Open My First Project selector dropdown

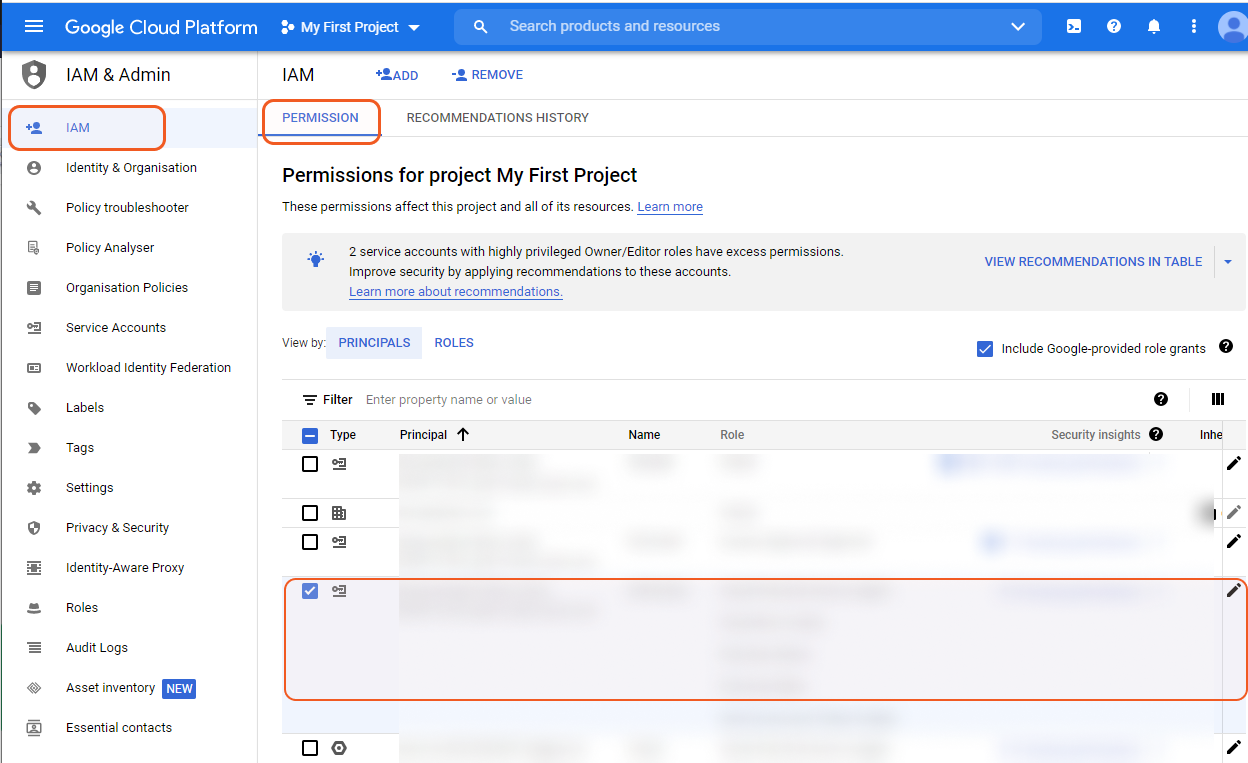(x=350, y=27)
